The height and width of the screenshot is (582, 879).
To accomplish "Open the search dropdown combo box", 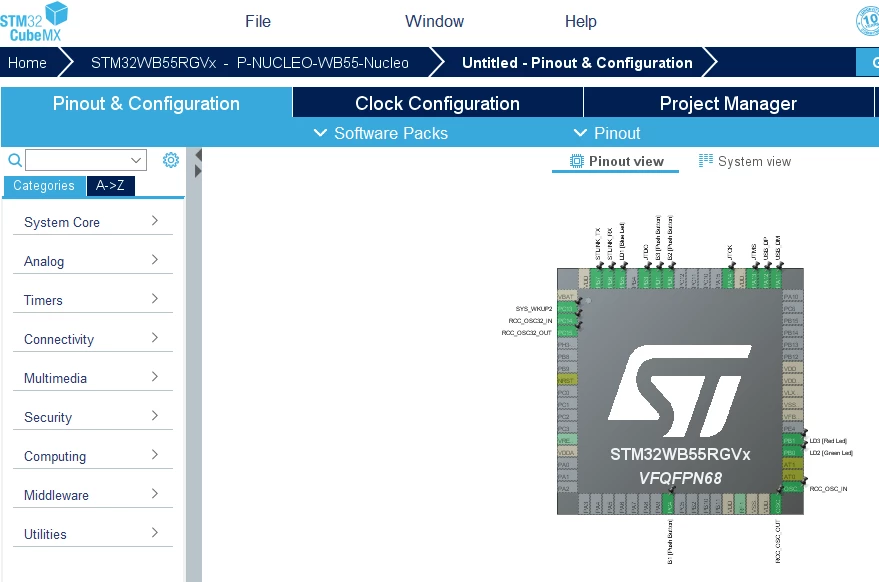I will click(86, 160).
